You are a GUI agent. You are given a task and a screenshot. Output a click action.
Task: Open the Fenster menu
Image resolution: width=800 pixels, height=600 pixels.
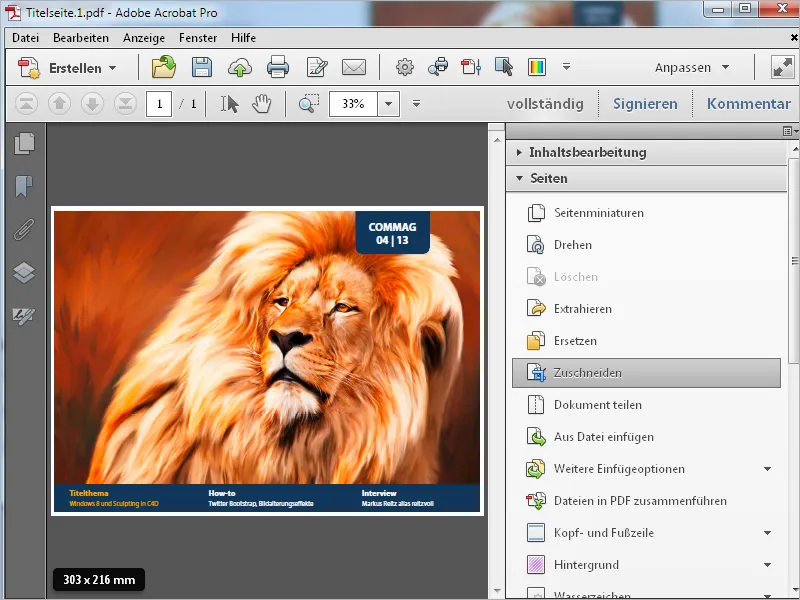[198, 38]
